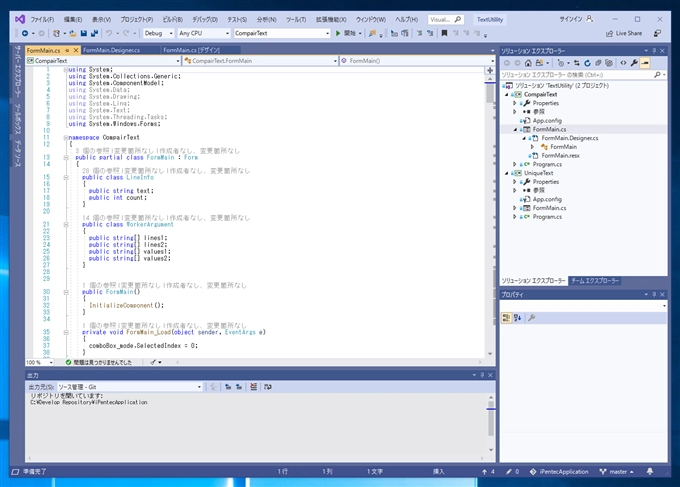This screenshot has width=680, height=487.
Task: Open the FormMain() member navigation dropdown
Action: coord(417,61)
